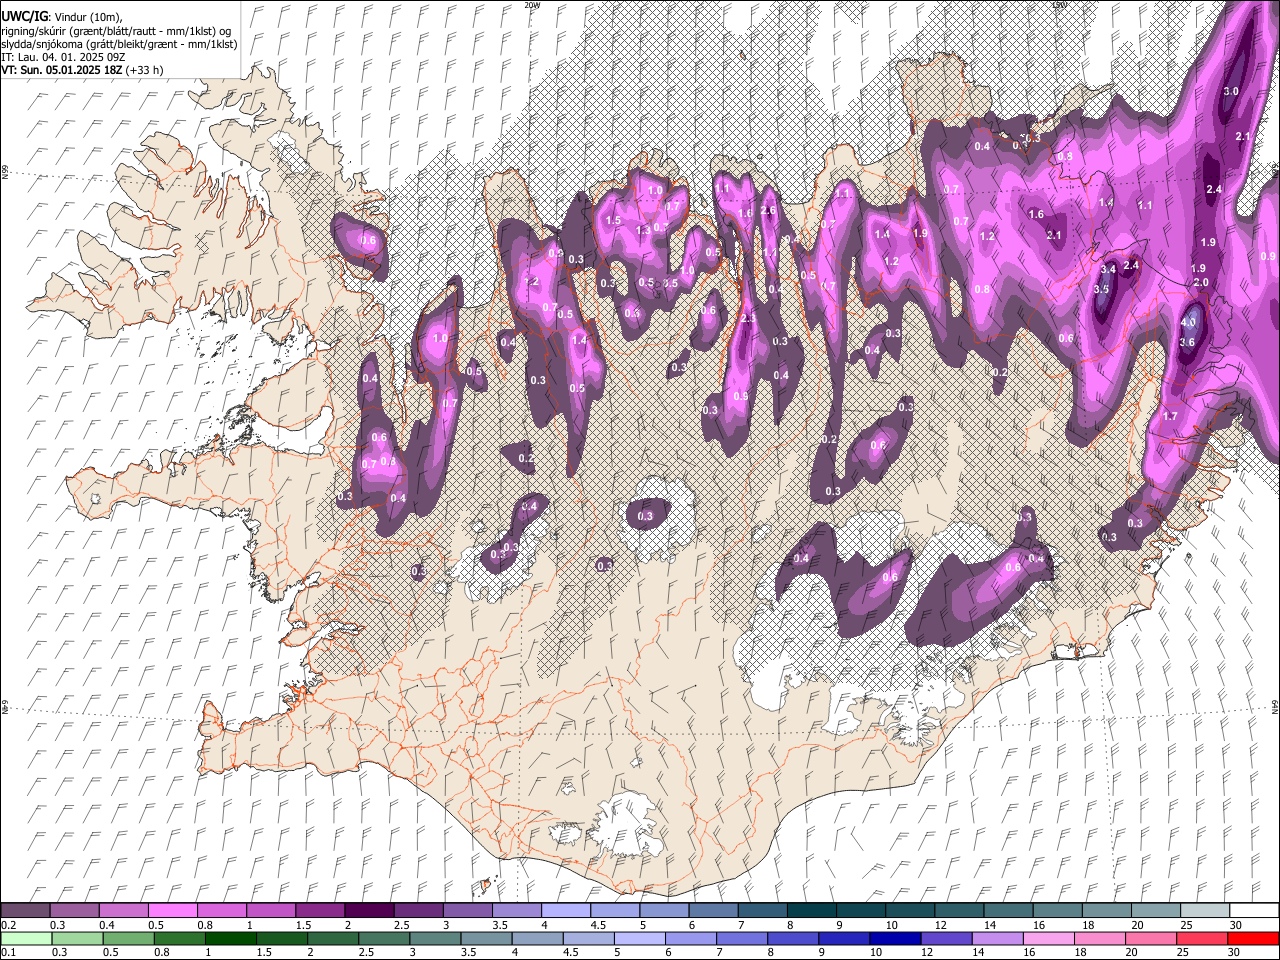The width and height of the screenshot is (1280, 960).
Task: Click the rigning/skúrir legend description line
Action: click(116, 31)
